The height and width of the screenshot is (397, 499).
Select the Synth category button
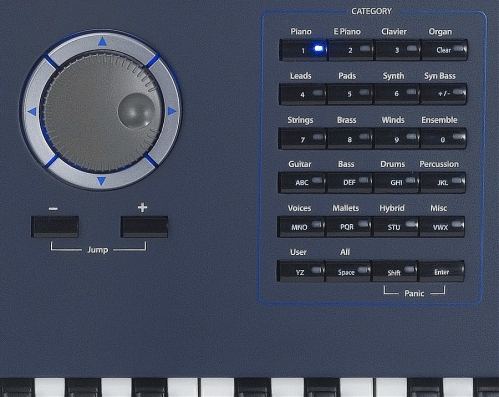click(397, 94)
